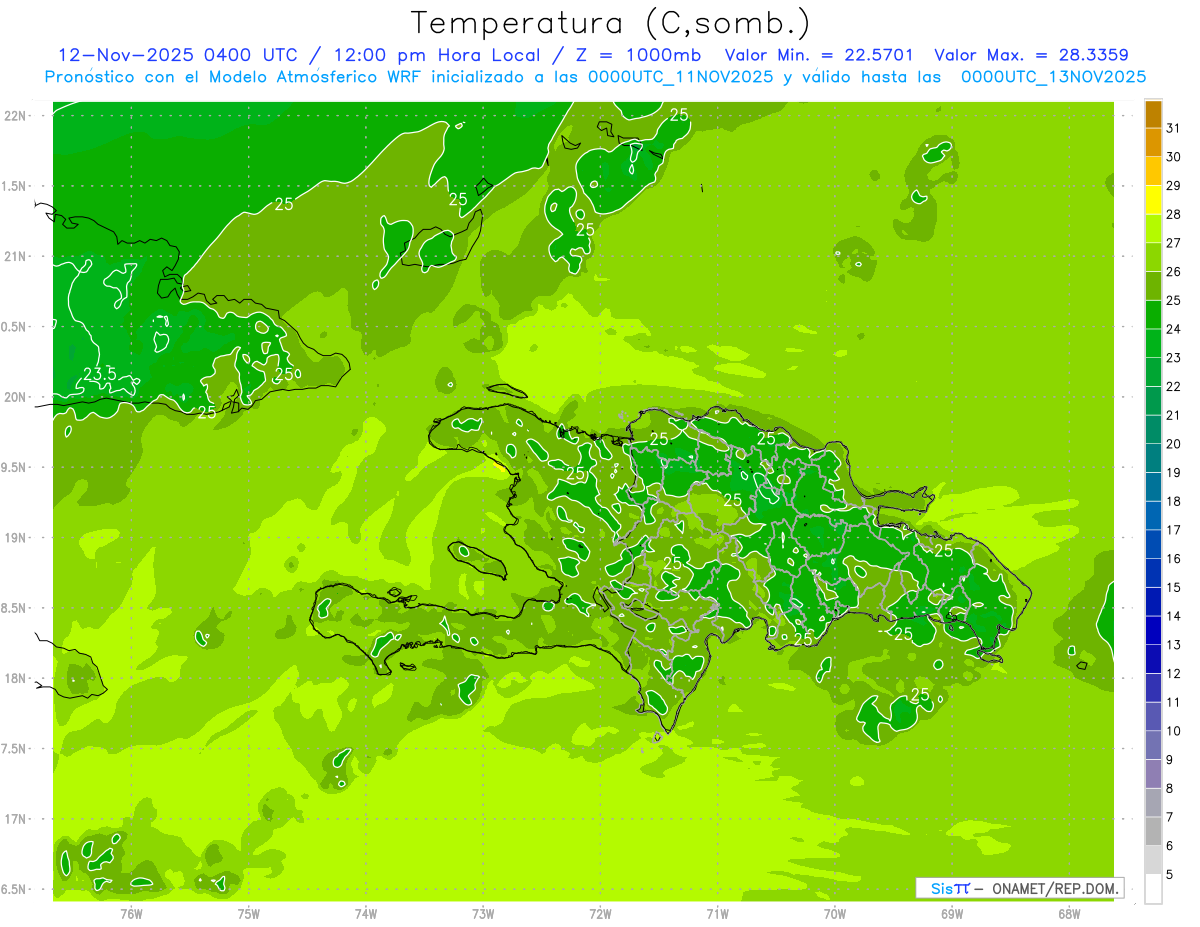The height and width of the screenshot is (927, 1200).
Task: Click the '70W' longitude axis label
Action: click(x=834, y=914)
